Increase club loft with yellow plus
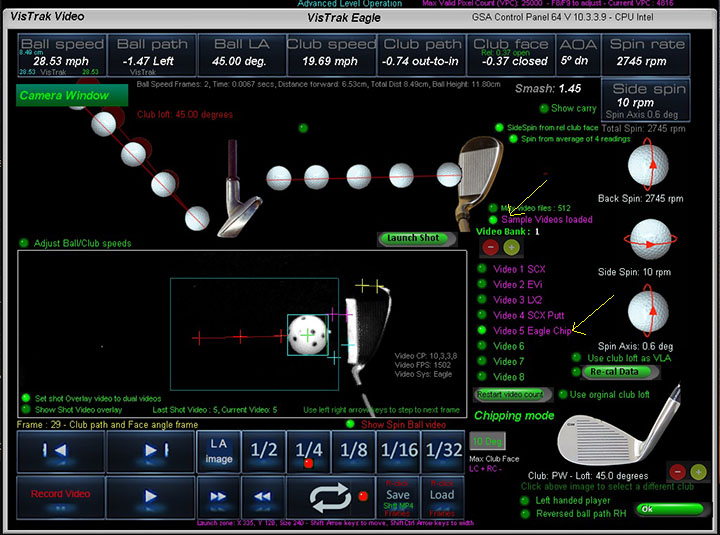 point(698,472)
